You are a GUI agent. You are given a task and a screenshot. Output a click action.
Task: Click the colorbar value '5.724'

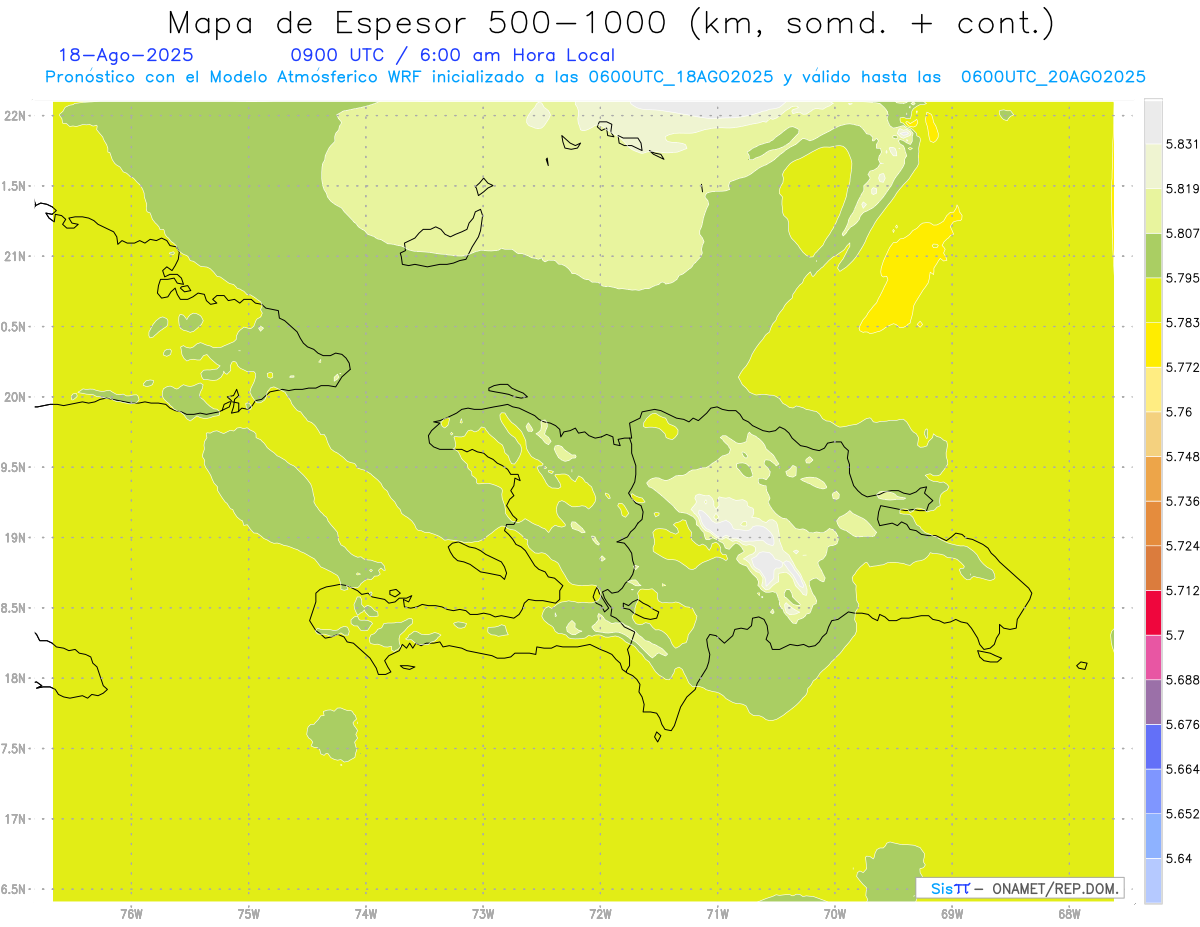point(1182,546)
